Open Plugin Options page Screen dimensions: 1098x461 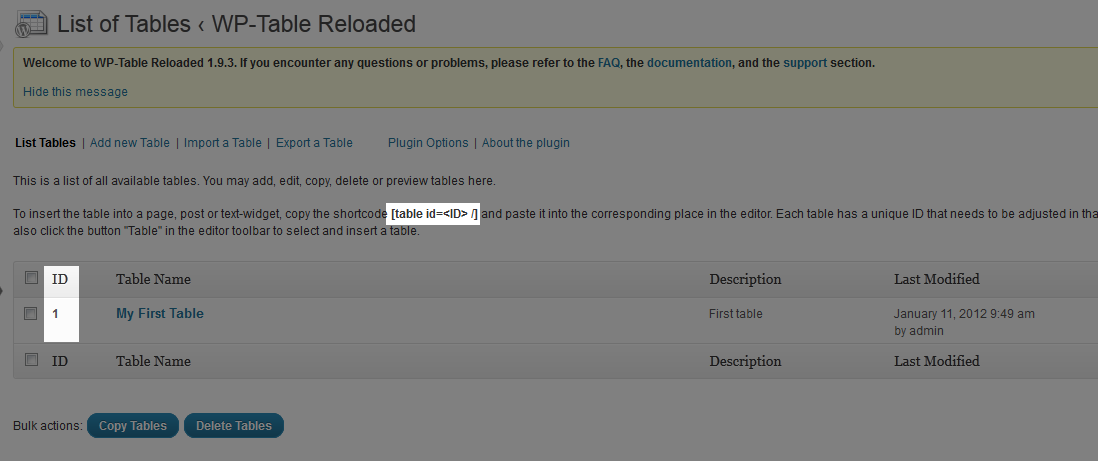(428, 143)
